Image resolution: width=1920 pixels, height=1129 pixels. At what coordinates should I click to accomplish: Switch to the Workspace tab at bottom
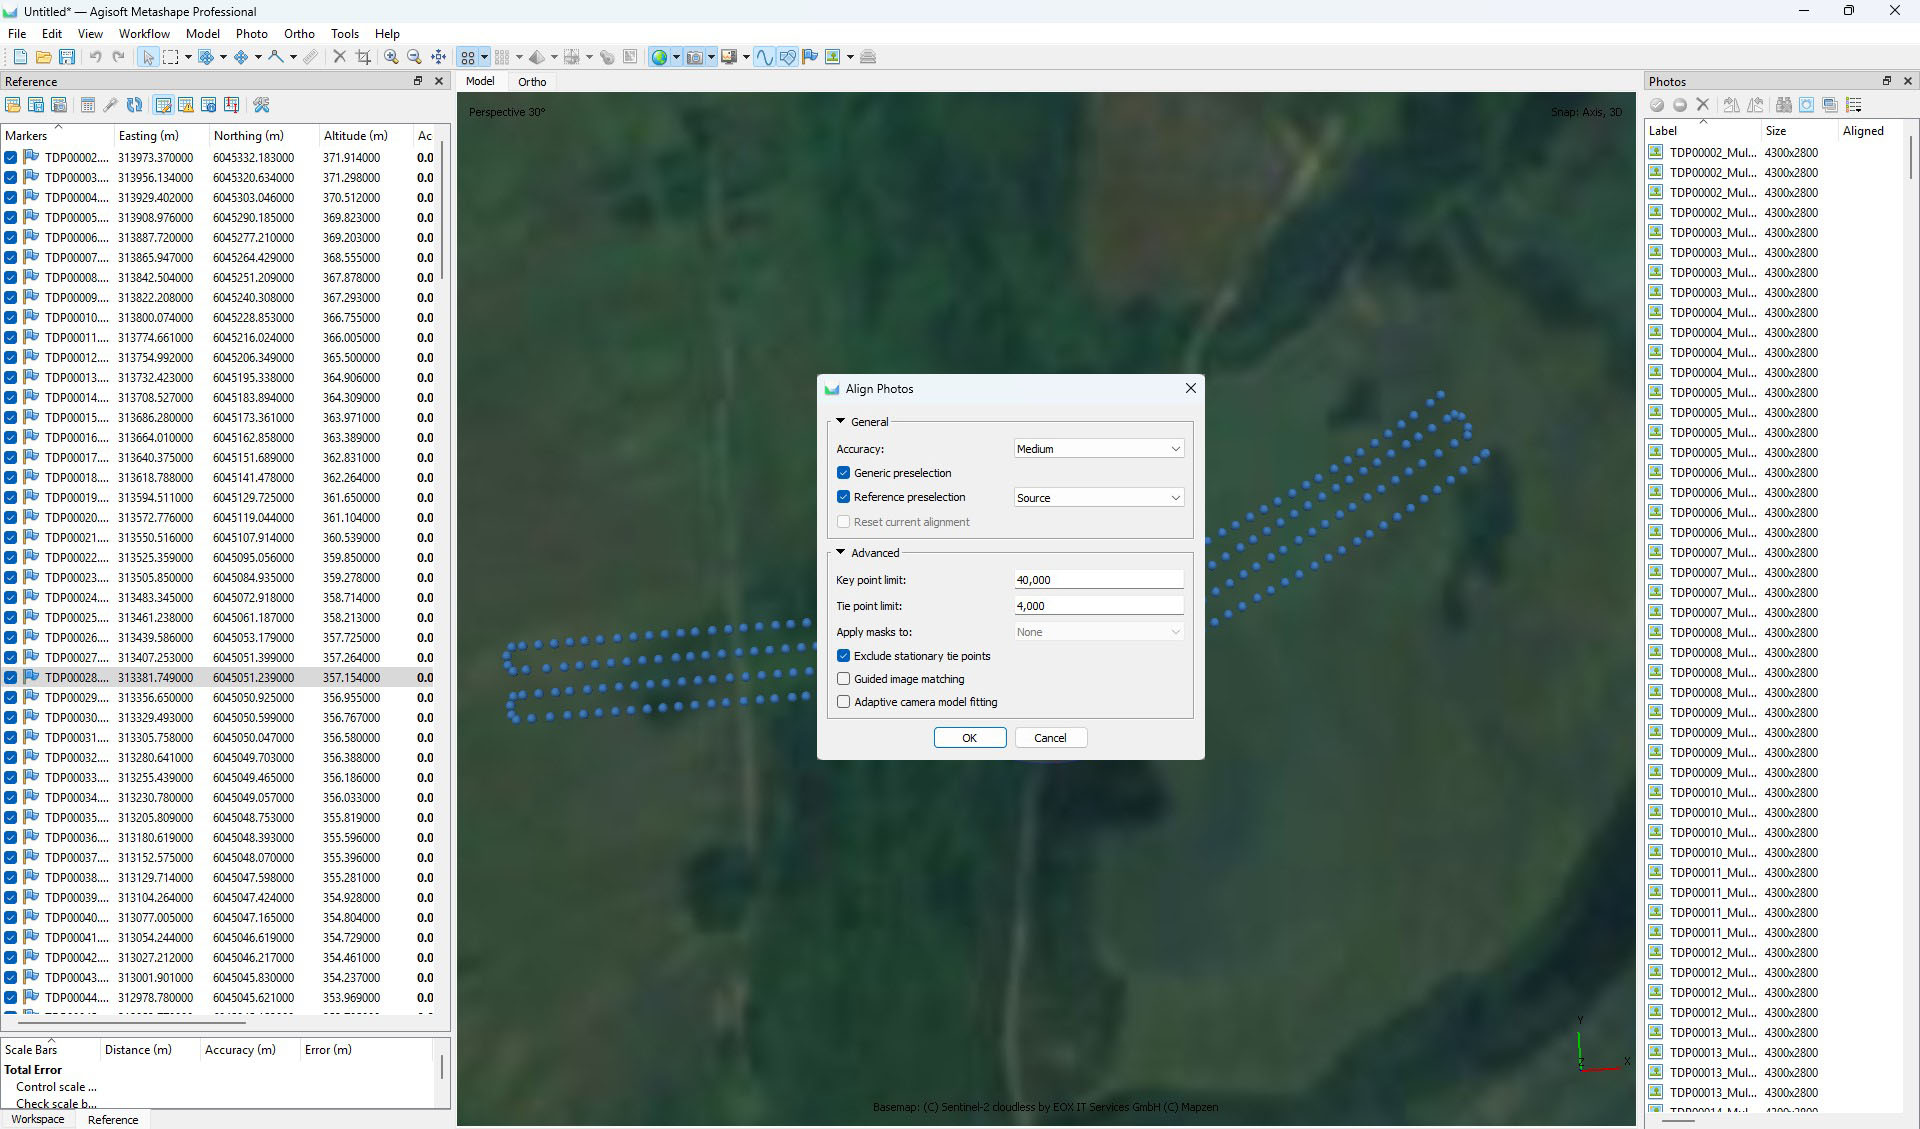[38, 1119]
